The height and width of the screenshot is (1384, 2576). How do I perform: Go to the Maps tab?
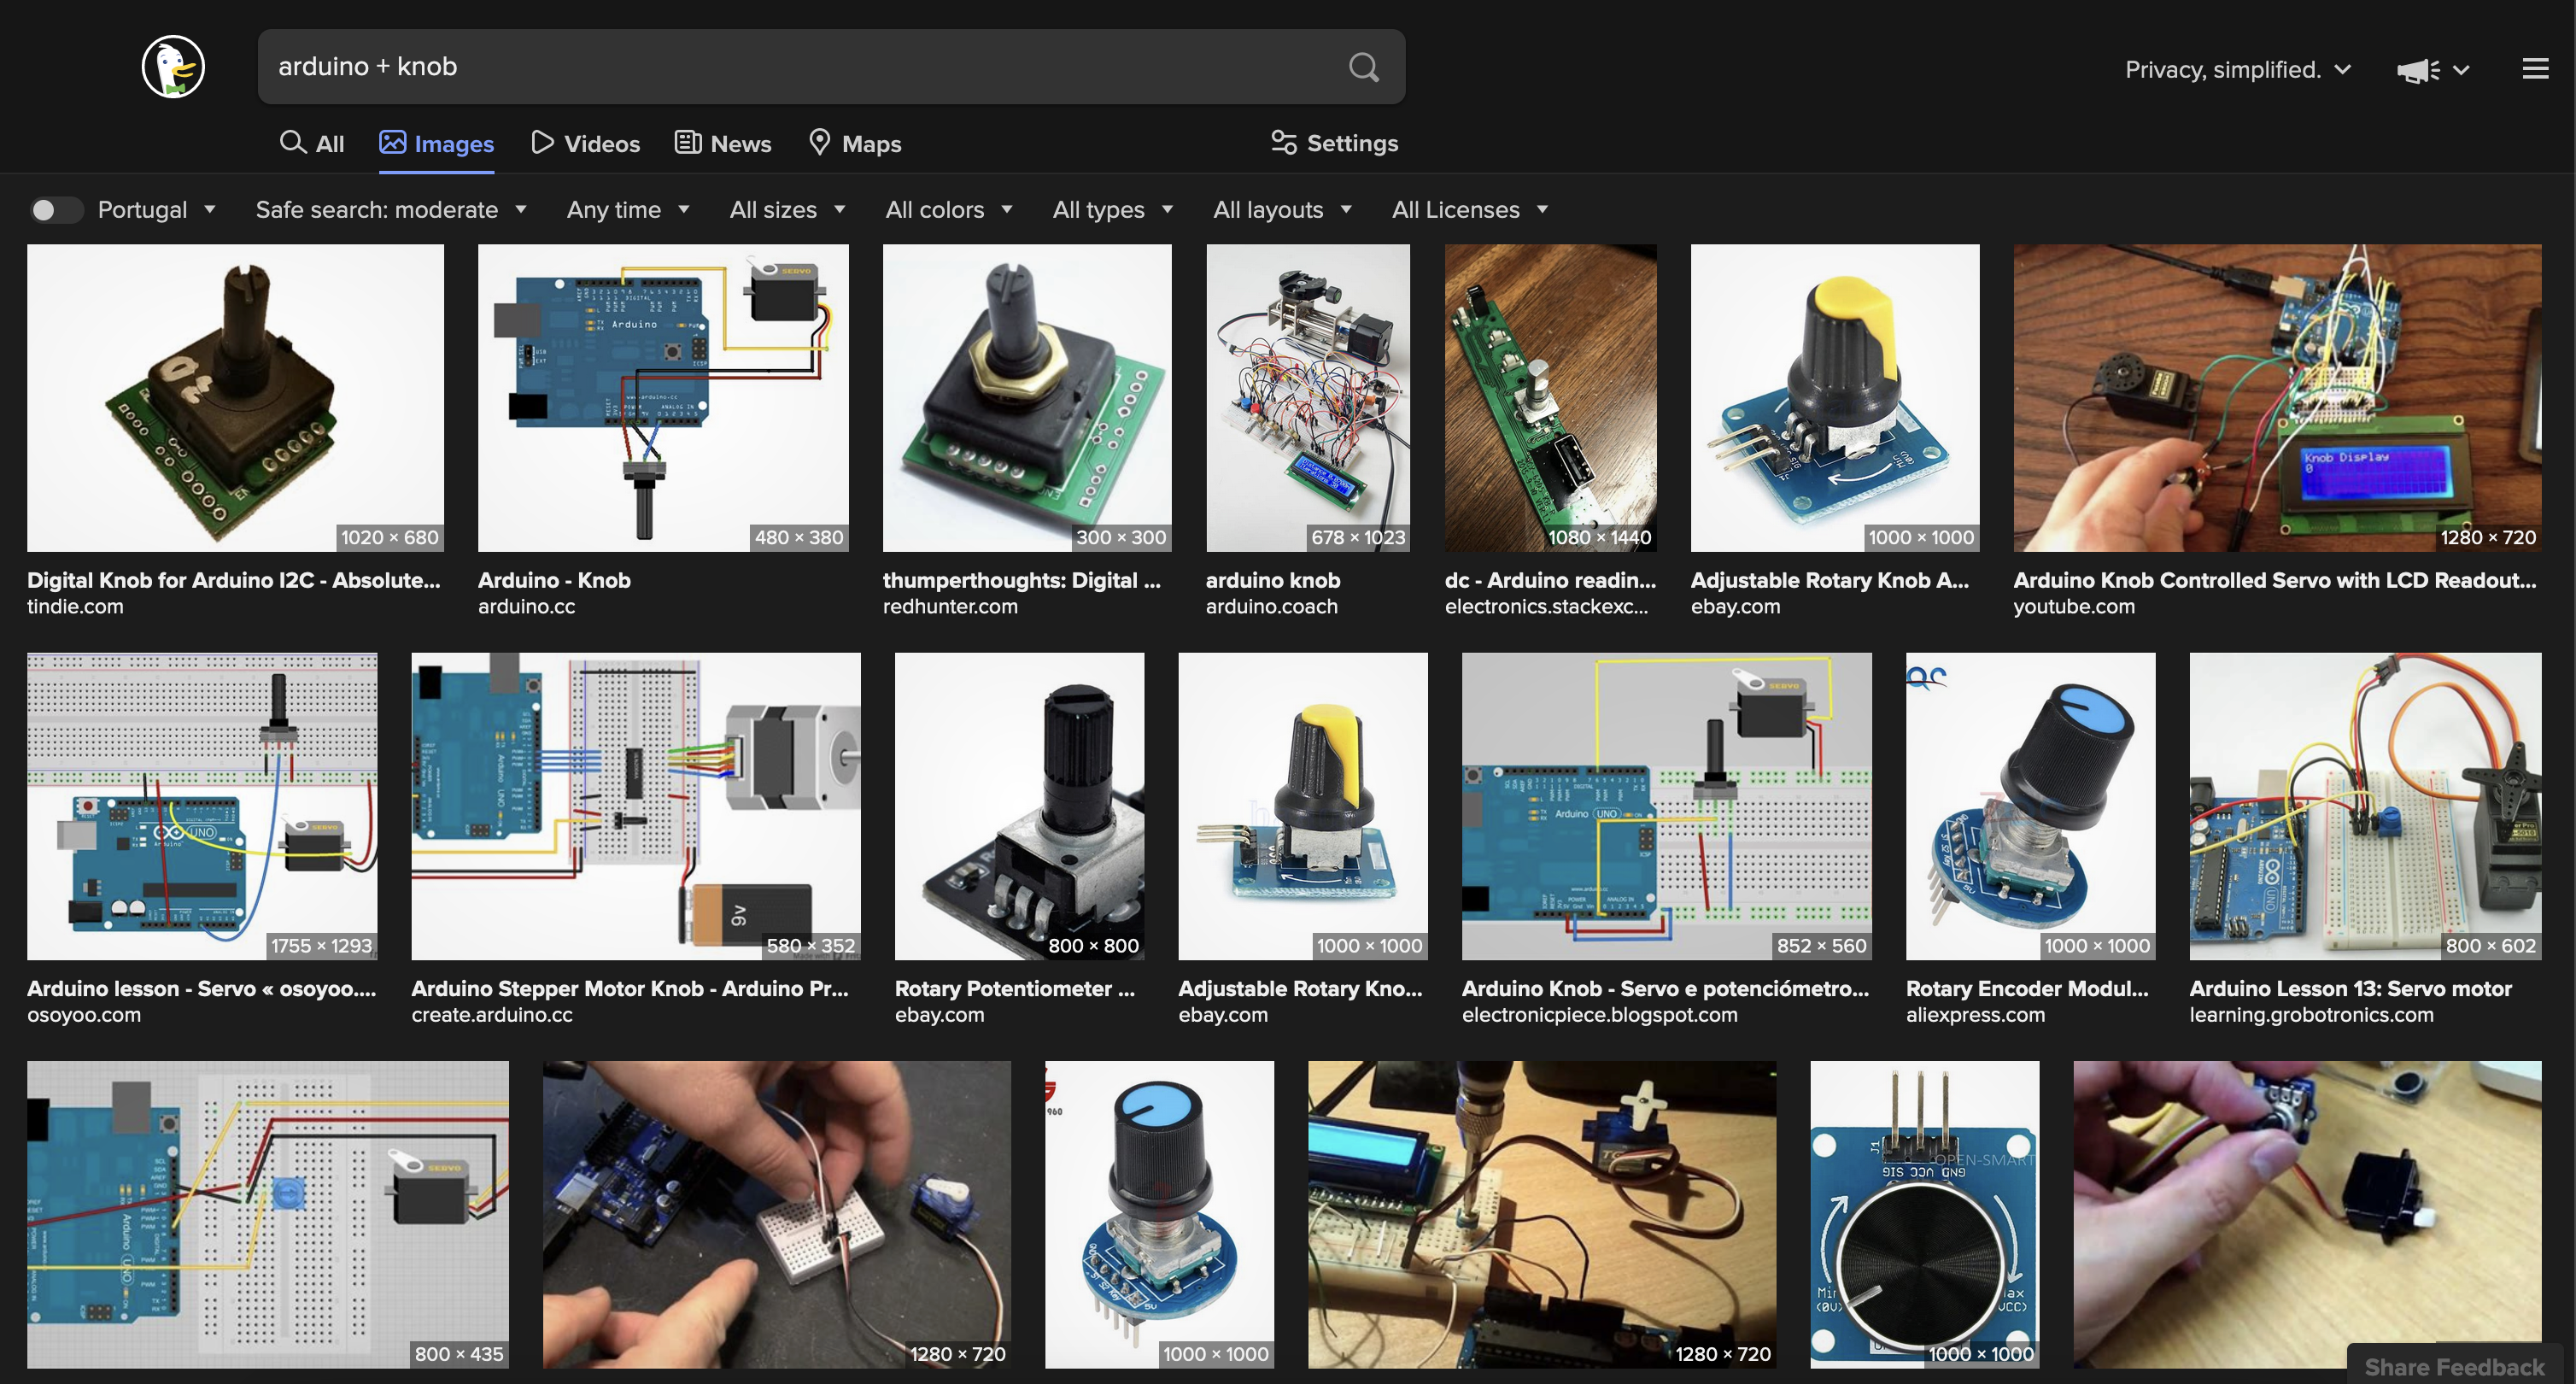tap(854, 143)
